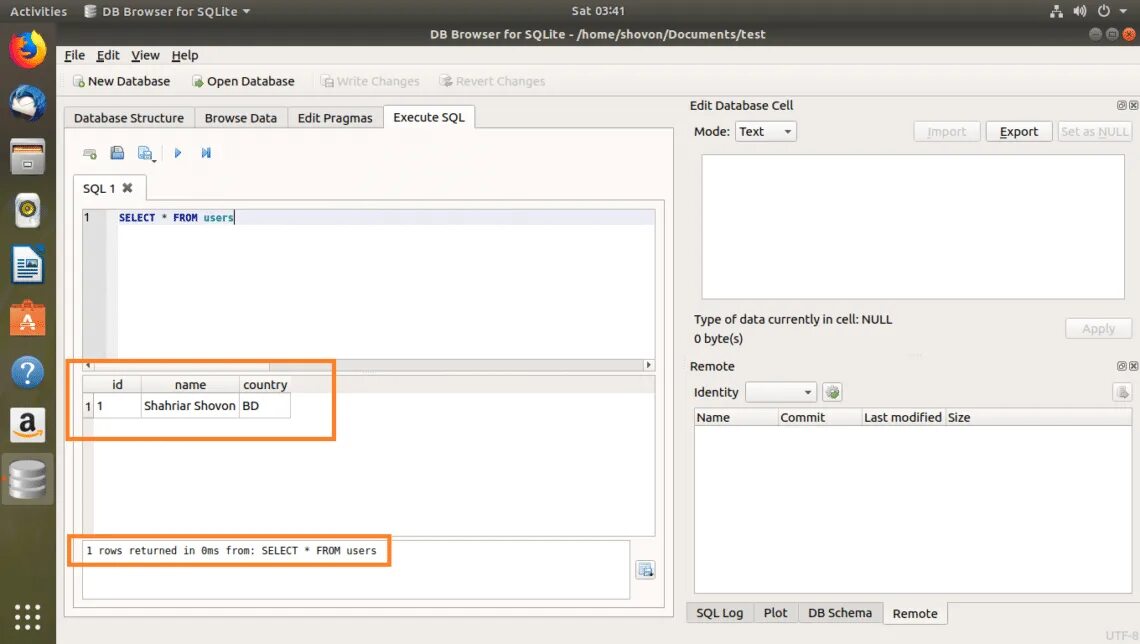Open Thunderbird mail from the dock
This screenshot has height=644, width=1140.
click(x=28, y=103)
